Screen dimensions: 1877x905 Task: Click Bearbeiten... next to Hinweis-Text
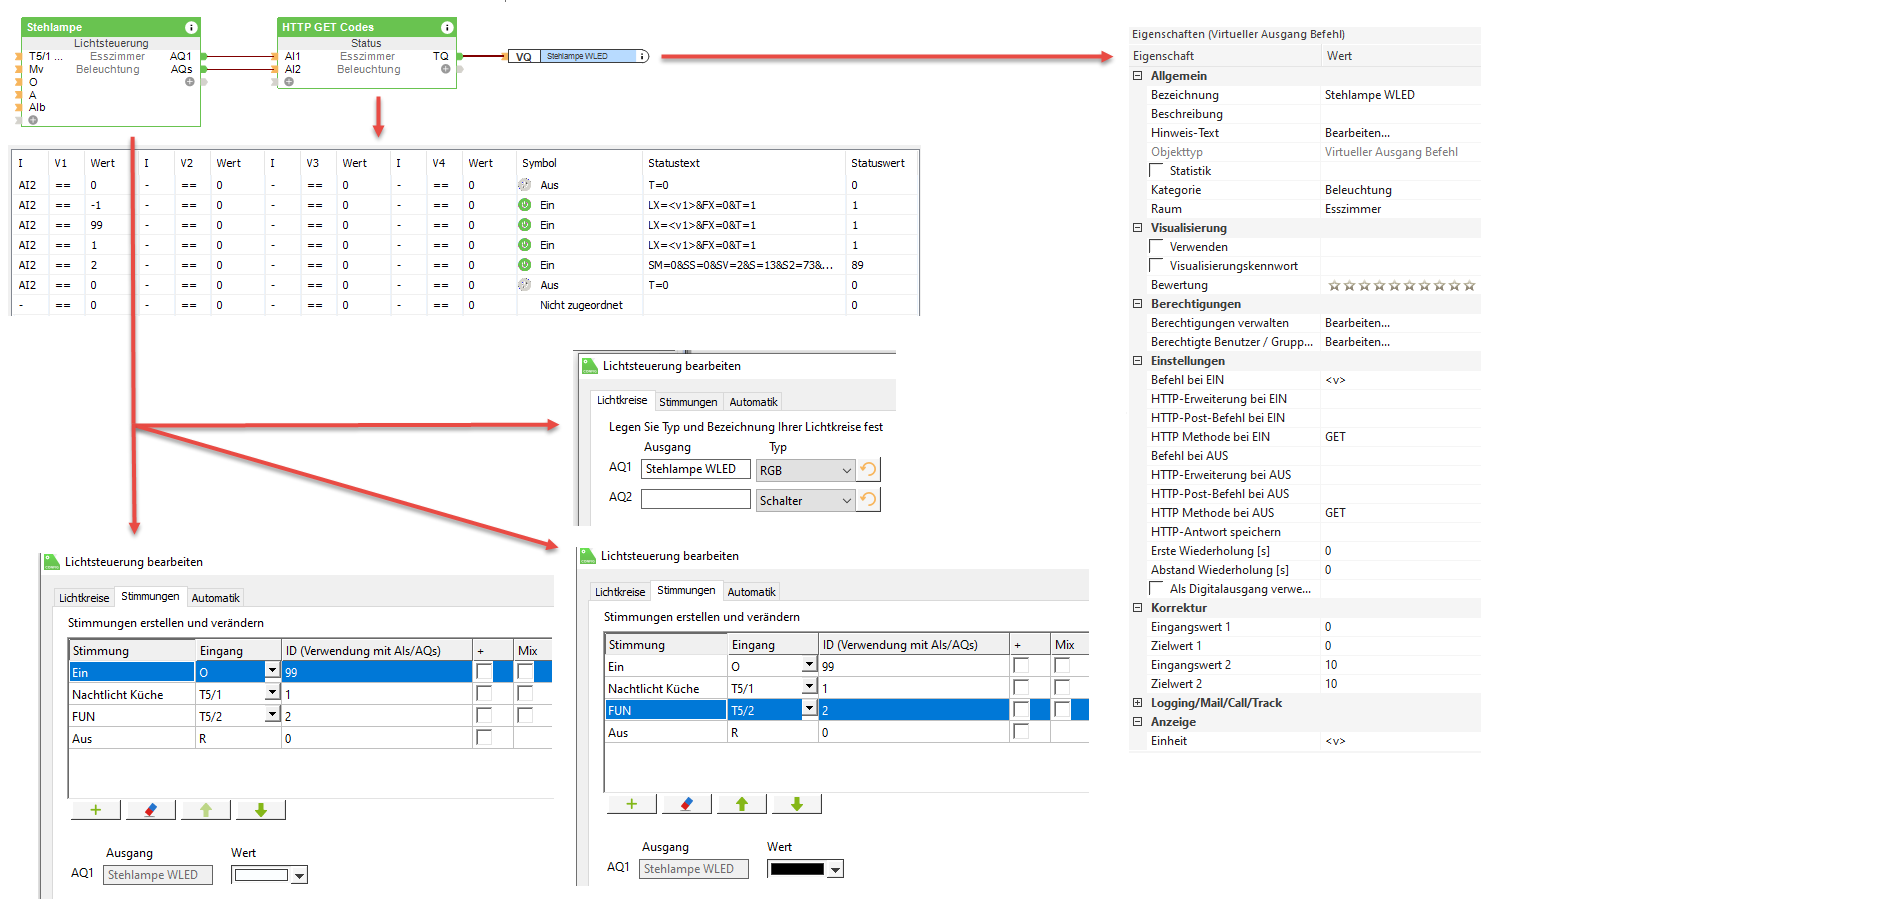1357,133
